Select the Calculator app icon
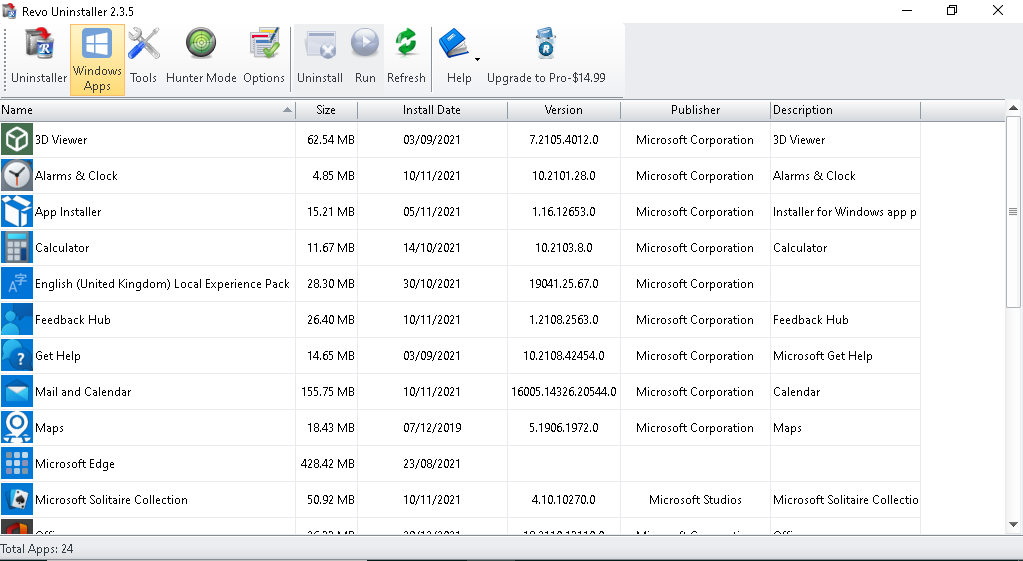This screenshot has height=561, width=1023. pos(17,248)
